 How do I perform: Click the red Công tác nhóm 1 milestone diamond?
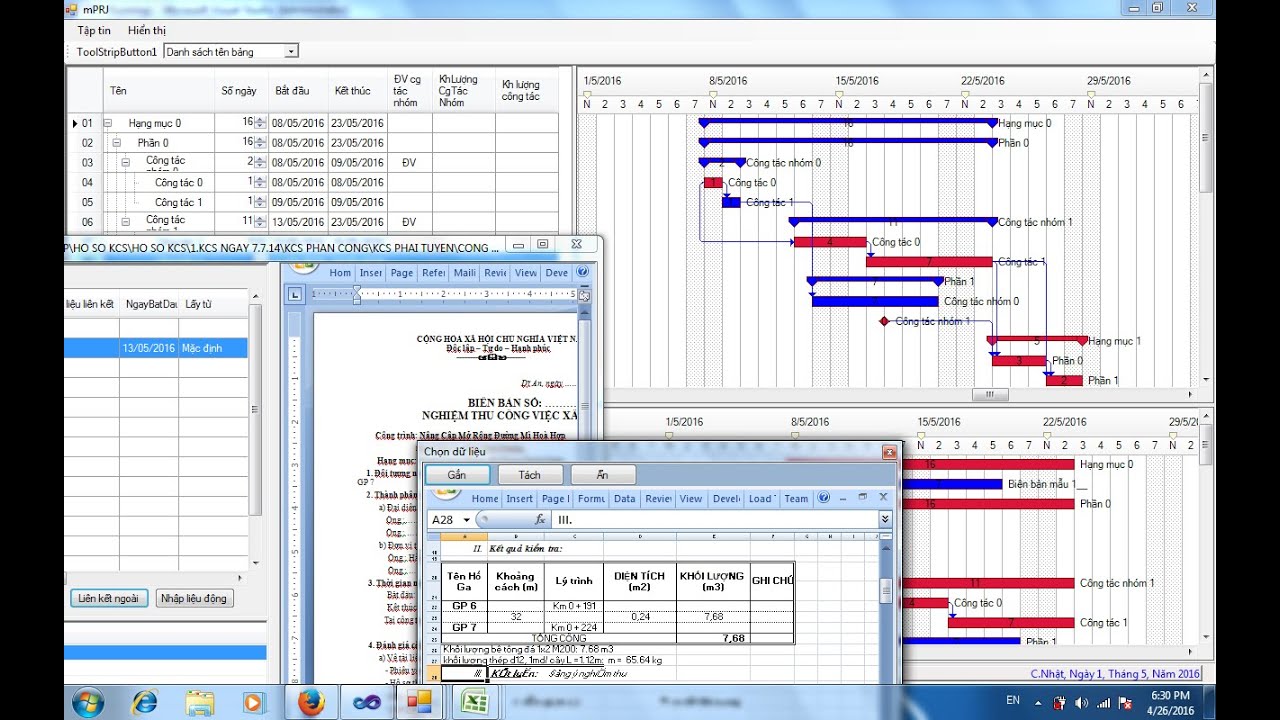point(884,321)
